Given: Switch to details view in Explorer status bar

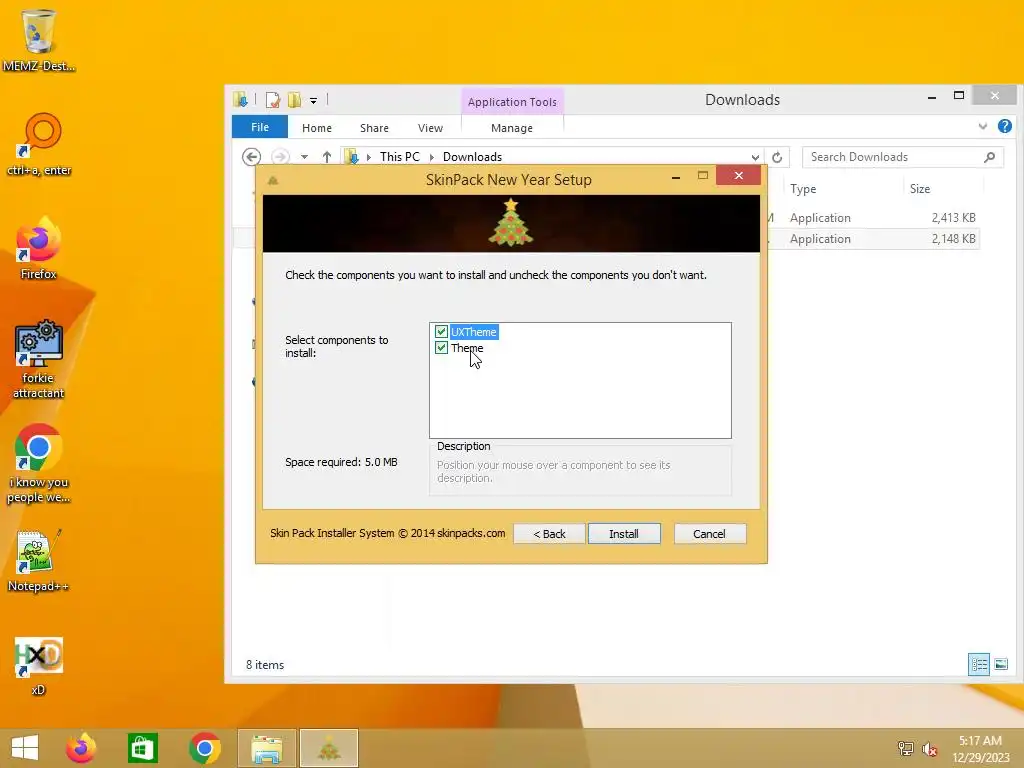Looking at the screenshot, I should (x=979, y=665).
